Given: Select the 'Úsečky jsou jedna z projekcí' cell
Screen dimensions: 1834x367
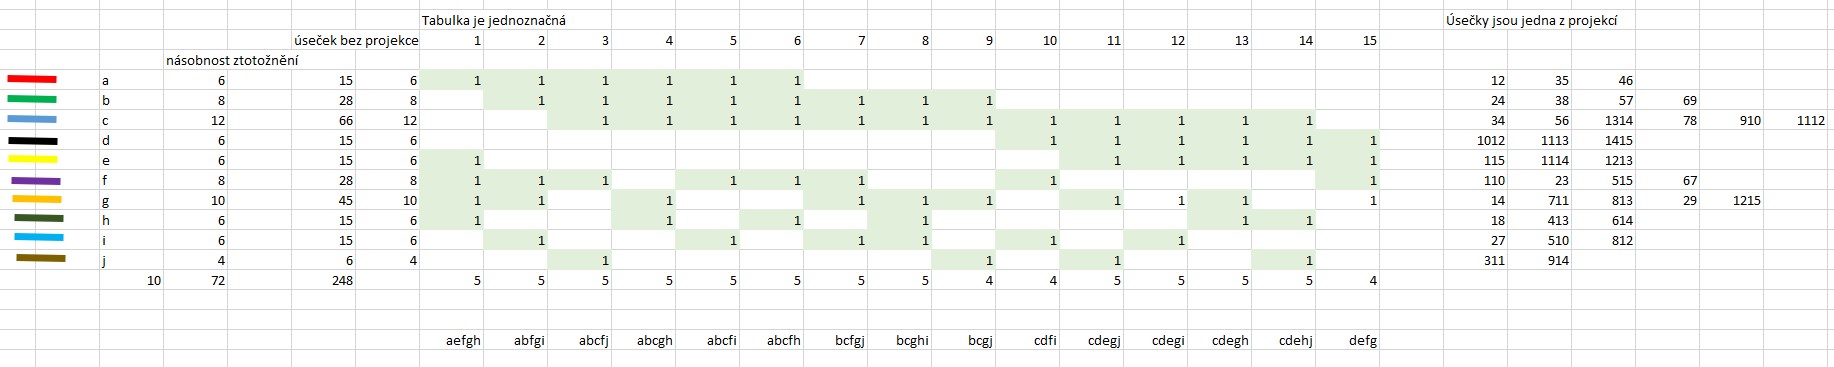Looking at the screenshot, I should tap(1531, 20).
